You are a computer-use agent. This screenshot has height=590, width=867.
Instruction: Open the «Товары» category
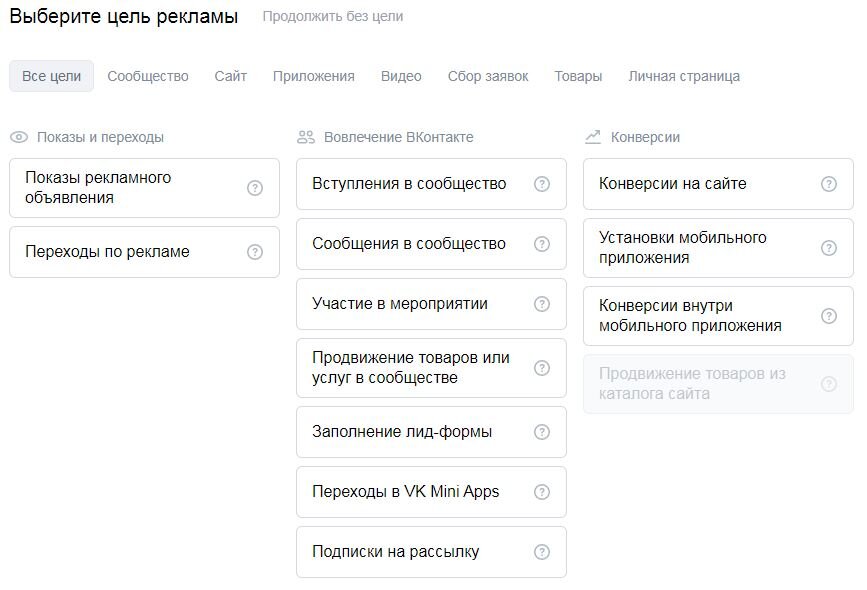[x=577, y=75]
